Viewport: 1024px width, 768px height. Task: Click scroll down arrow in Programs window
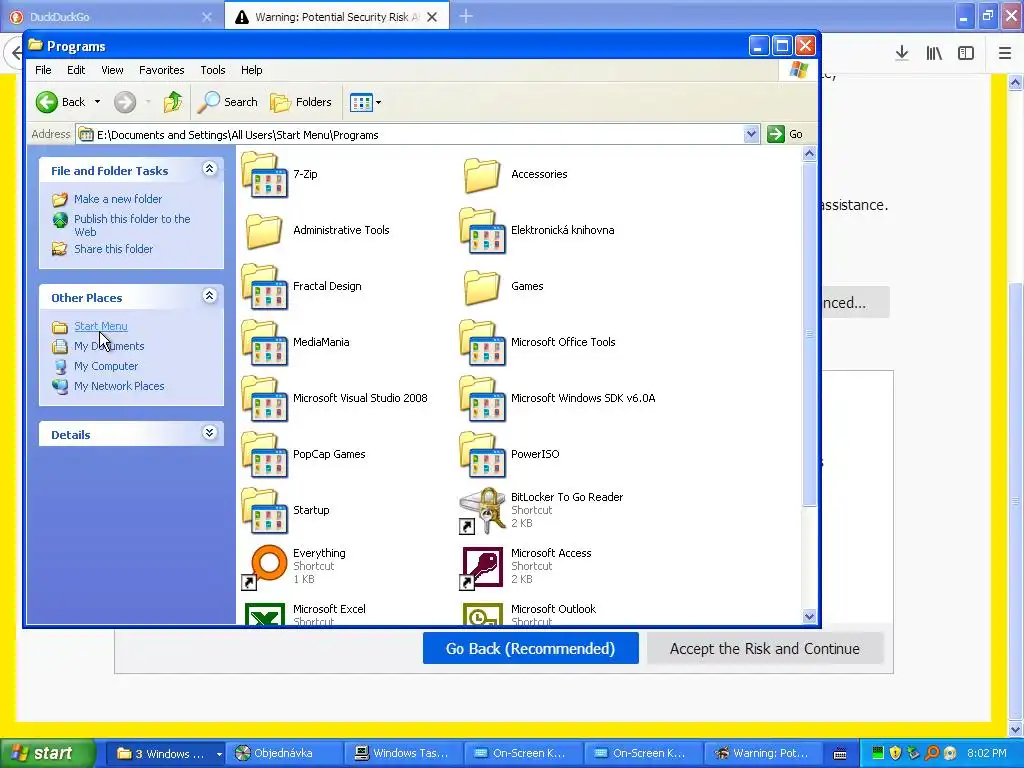click(x=809, y=616)
